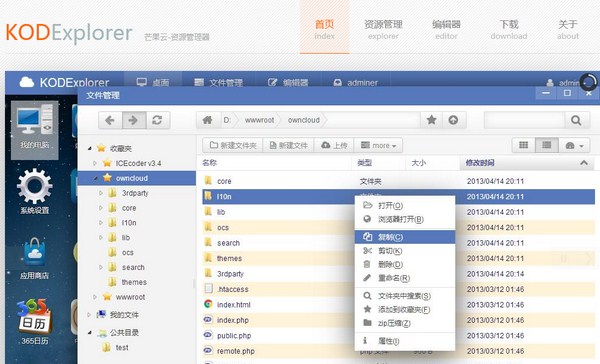Focus the file search input field
Screen dimensions: 600x364
pyautogui.click(x=524, y=121)
